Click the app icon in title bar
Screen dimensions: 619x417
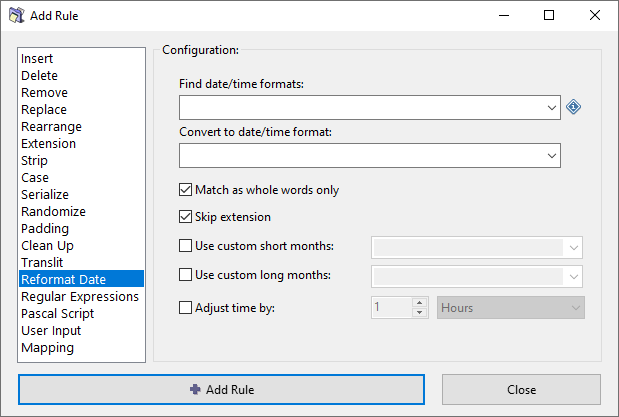[16, 16]
